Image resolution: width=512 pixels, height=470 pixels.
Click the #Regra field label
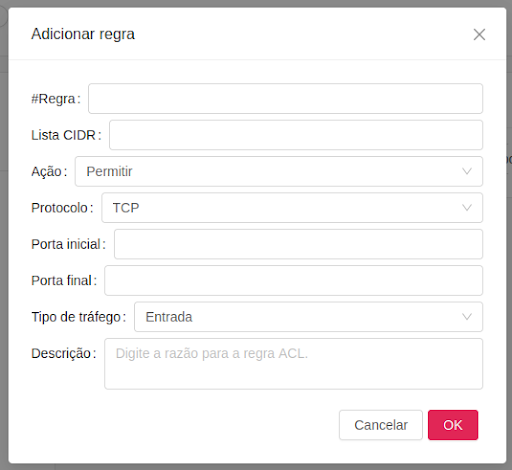[x=53, y=99]
